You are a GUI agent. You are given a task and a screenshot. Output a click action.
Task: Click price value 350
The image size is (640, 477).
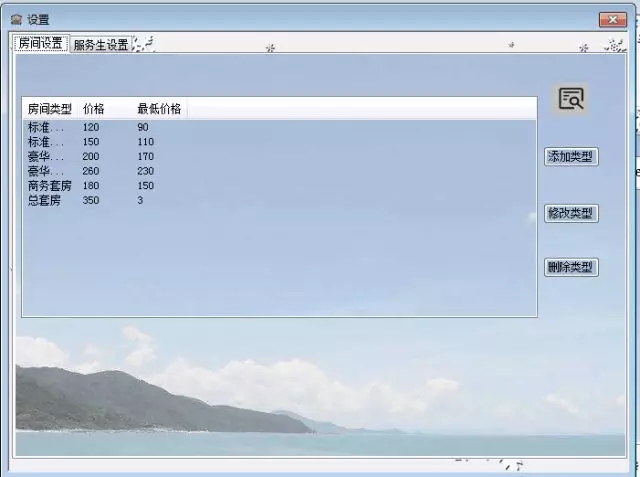point(91,200)
